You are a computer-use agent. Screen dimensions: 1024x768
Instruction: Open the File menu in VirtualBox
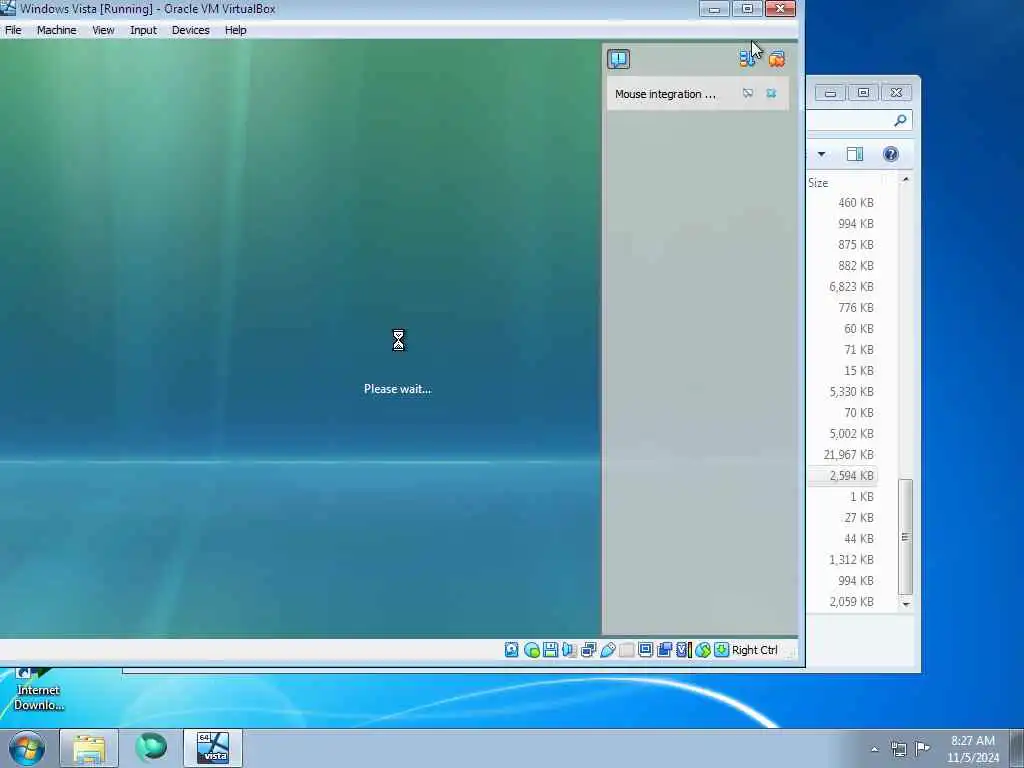coord(13,30)
